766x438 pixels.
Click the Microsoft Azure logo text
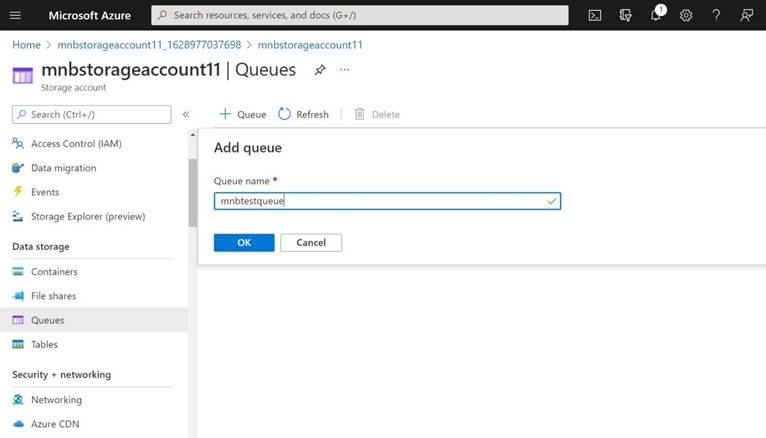[x=89, y=16]
